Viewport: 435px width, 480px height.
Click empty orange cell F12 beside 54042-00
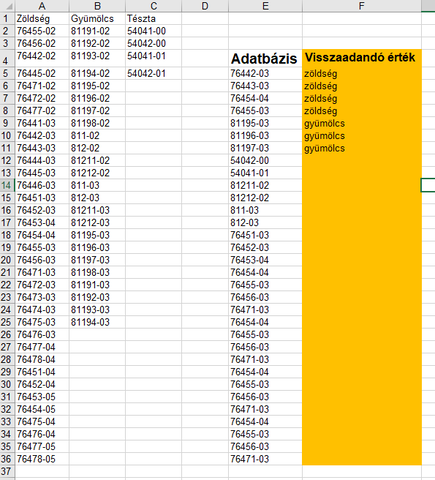pos(362,160)
